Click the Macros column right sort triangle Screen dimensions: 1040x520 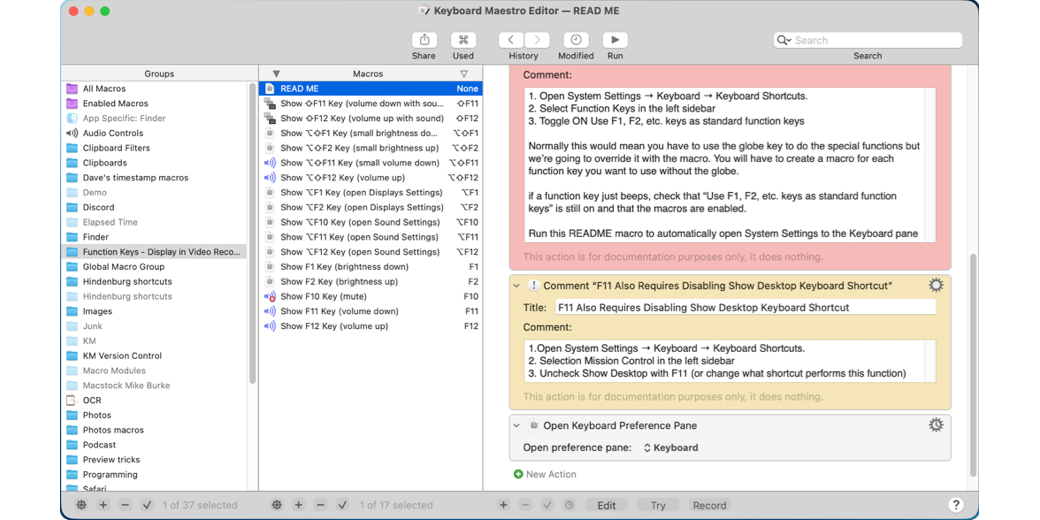[x=464, y=74]
